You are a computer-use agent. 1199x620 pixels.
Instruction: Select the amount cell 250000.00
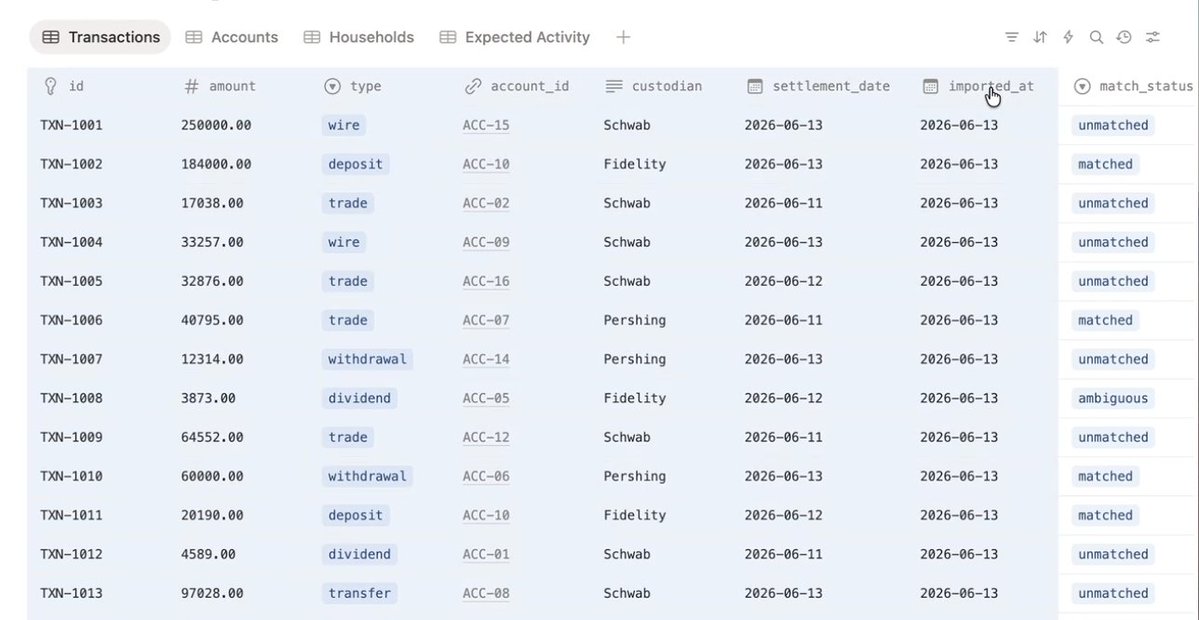tap(216, 125)
